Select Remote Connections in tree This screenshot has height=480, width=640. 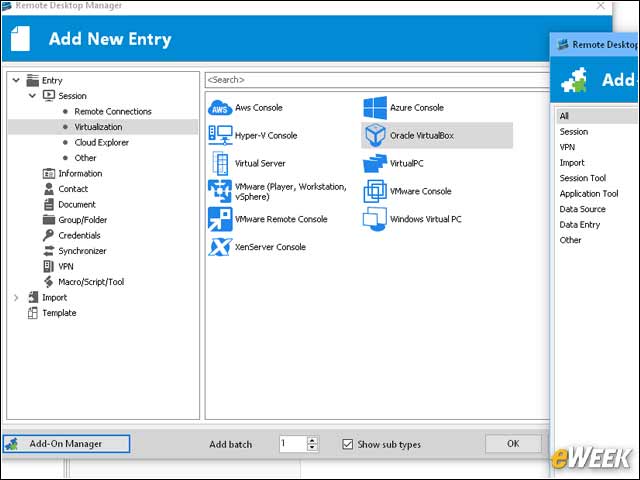tap(113, 111)
